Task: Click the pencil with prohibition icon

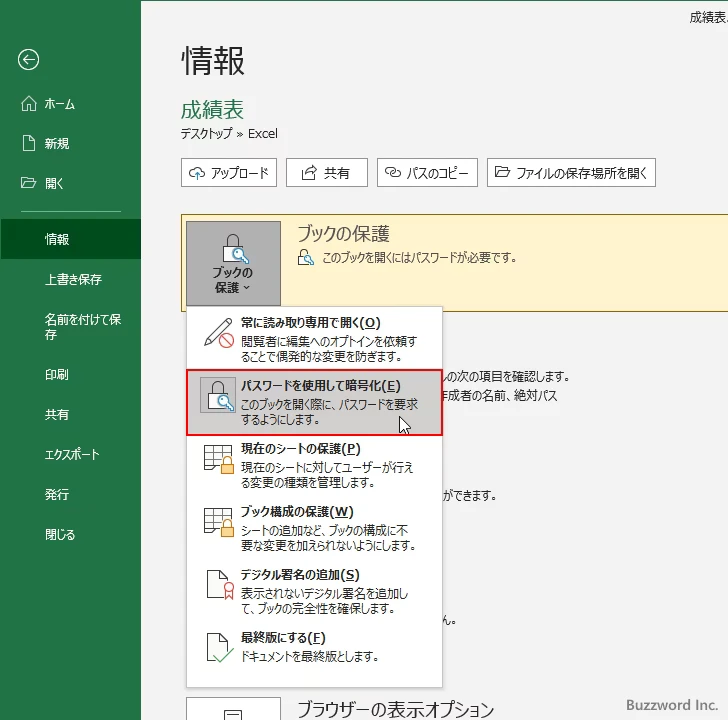Action: [219, 333]
